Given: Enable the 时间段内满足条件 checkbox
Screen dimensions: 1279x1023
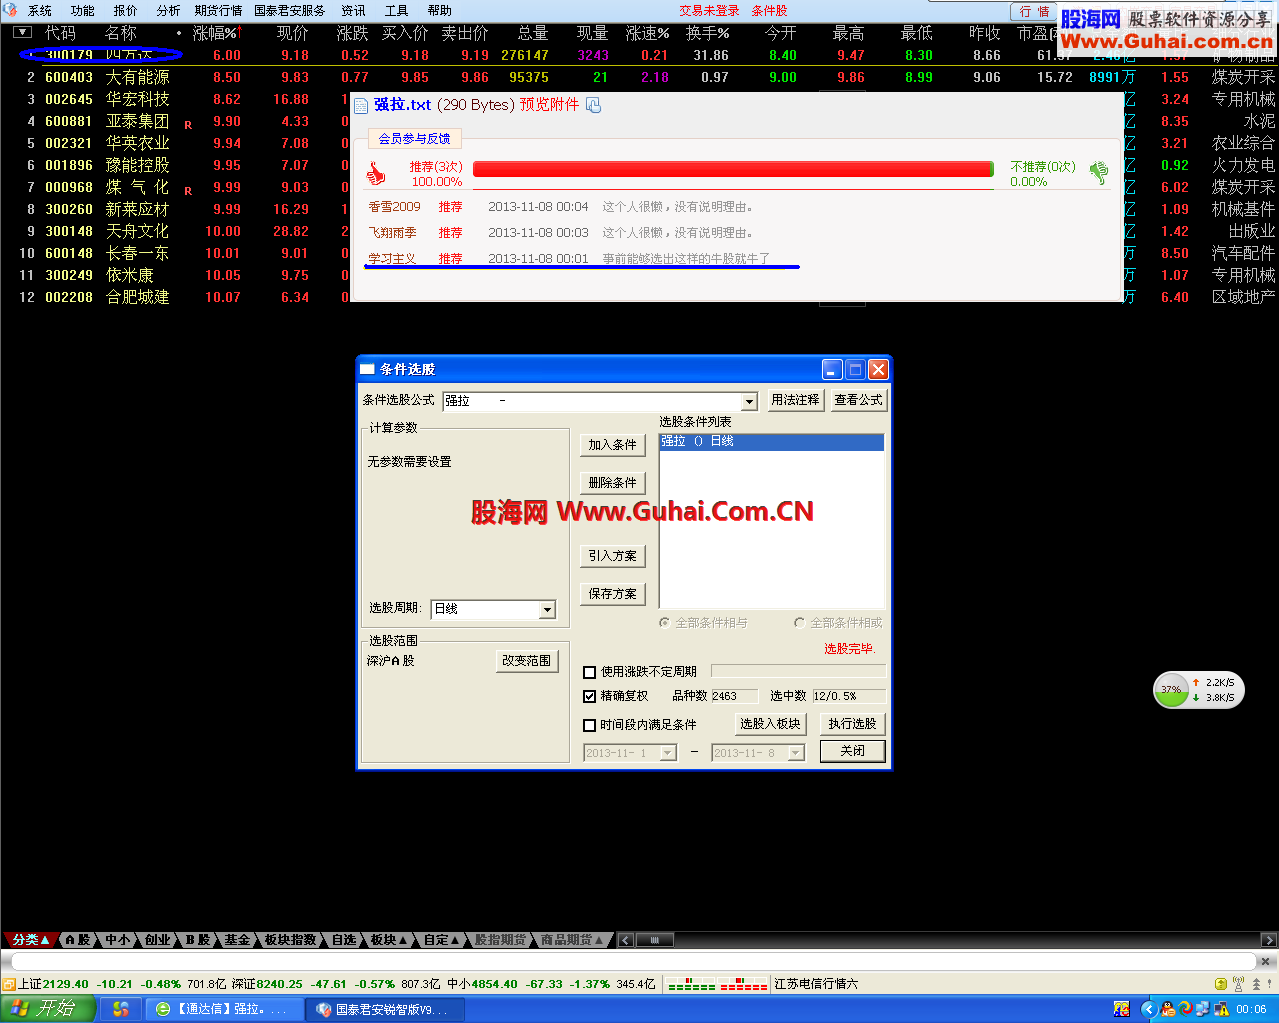Looking at the screenshot, I should (x=590, y=725).
